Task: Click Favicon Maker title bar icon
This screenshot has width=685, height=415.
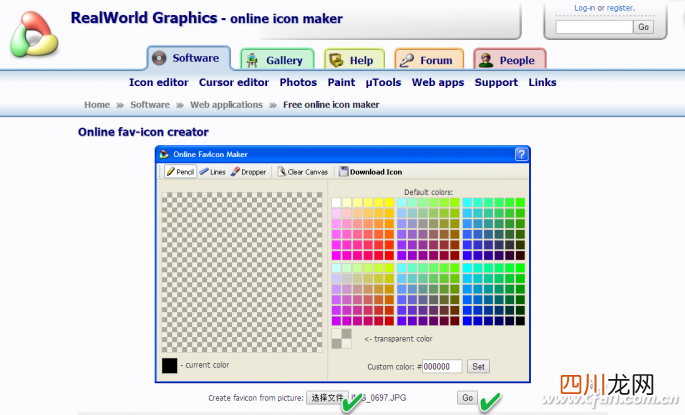Action: (164, 154)
